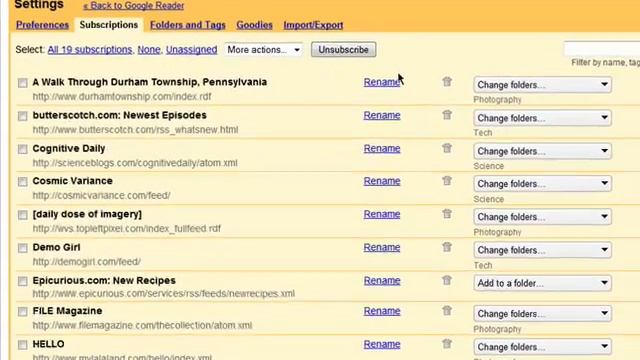Select All 19 subscriptions link

[x=90, y=49]
